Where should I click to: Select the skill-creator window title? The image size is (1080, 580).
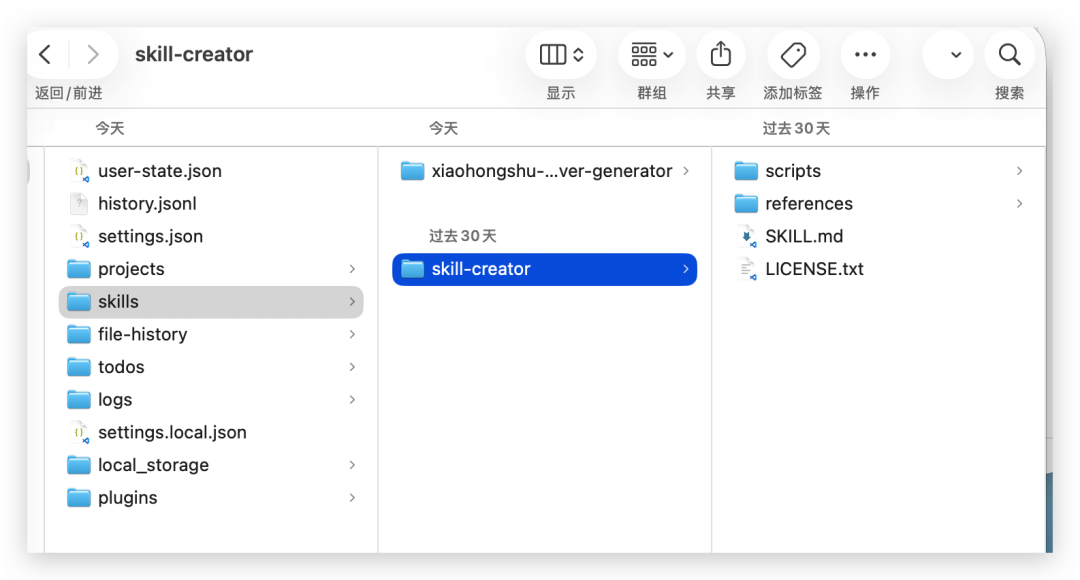tap(194, 54)
